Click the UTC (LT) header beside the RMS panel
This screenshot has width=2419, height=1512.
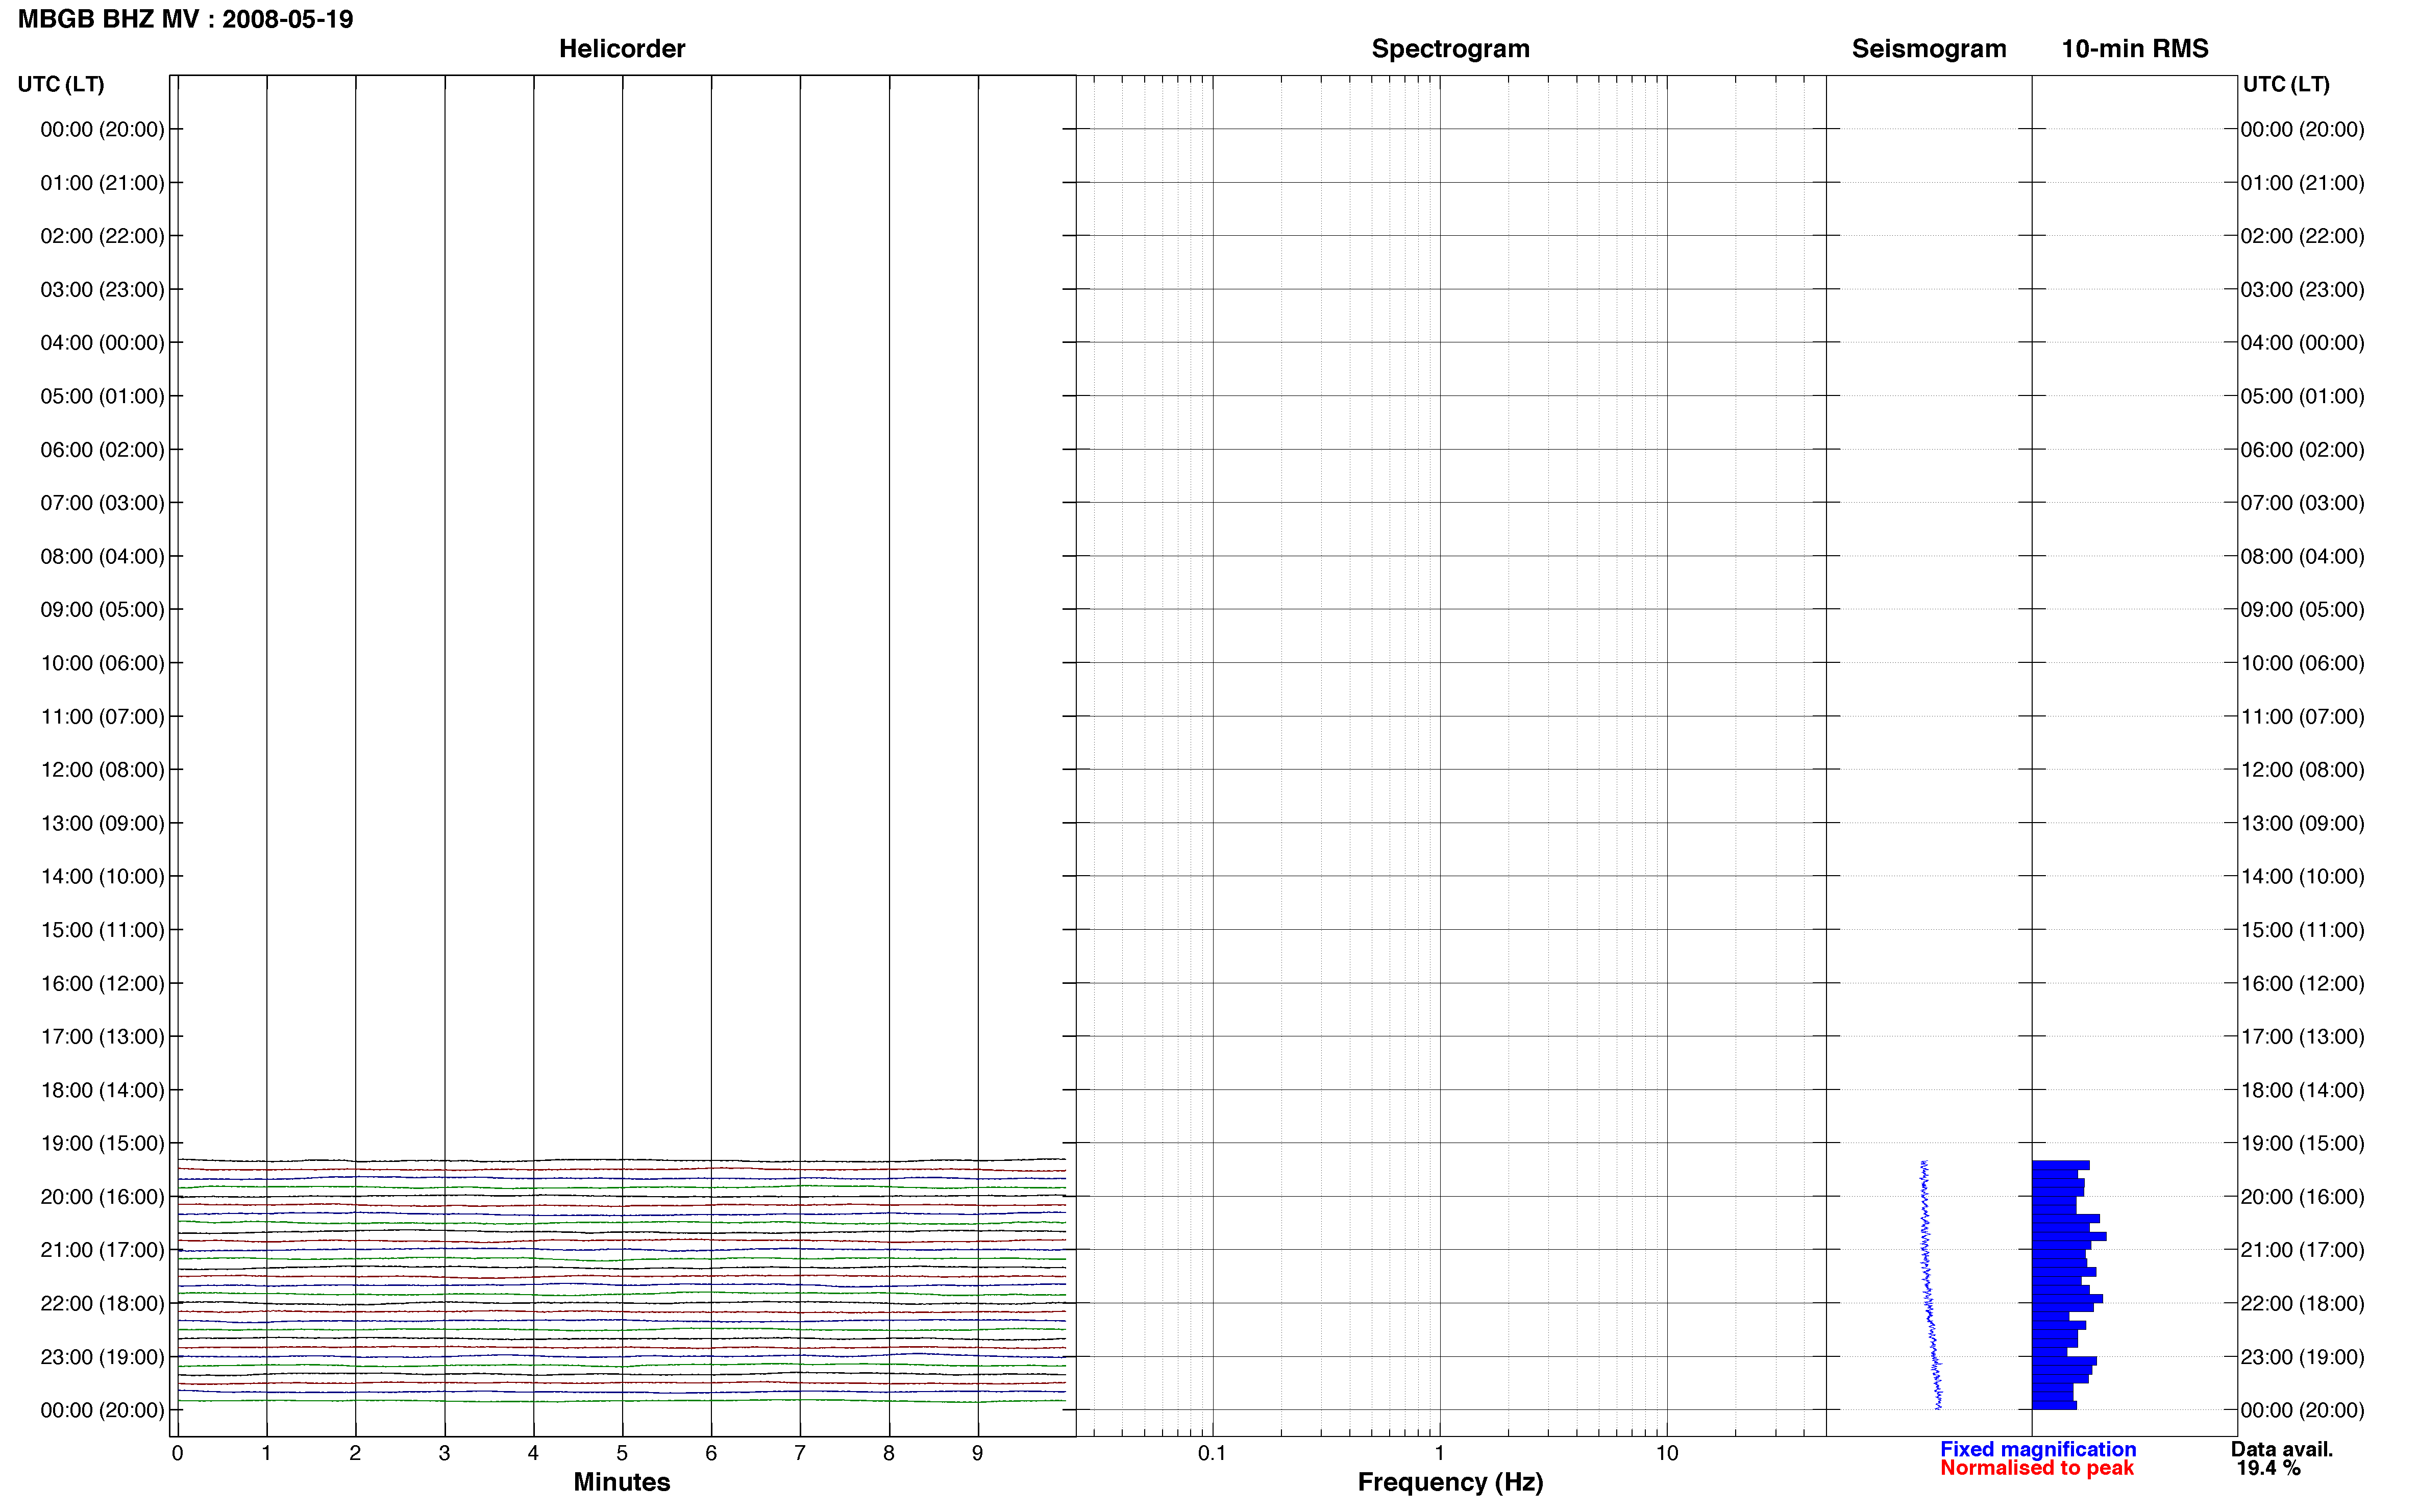[2286, 84]
